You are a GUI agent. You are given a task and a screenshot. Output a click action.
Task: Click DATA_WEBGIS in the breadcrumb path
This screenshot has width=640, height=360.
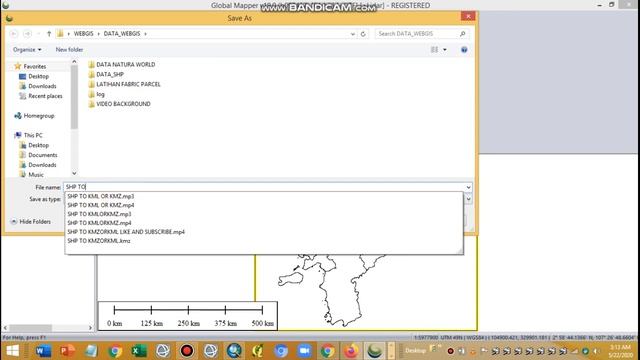(x=122, y=33)
